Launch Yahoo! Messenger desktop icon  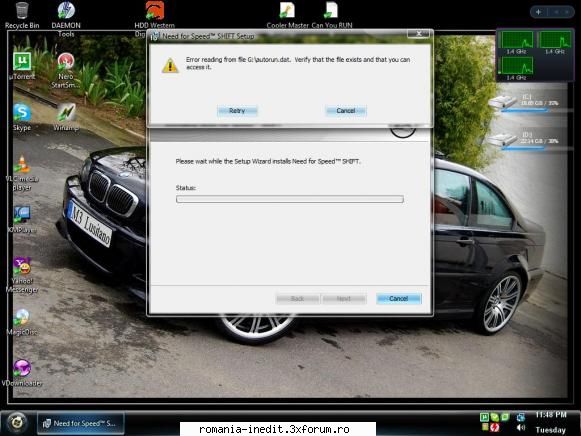point(22,275)
